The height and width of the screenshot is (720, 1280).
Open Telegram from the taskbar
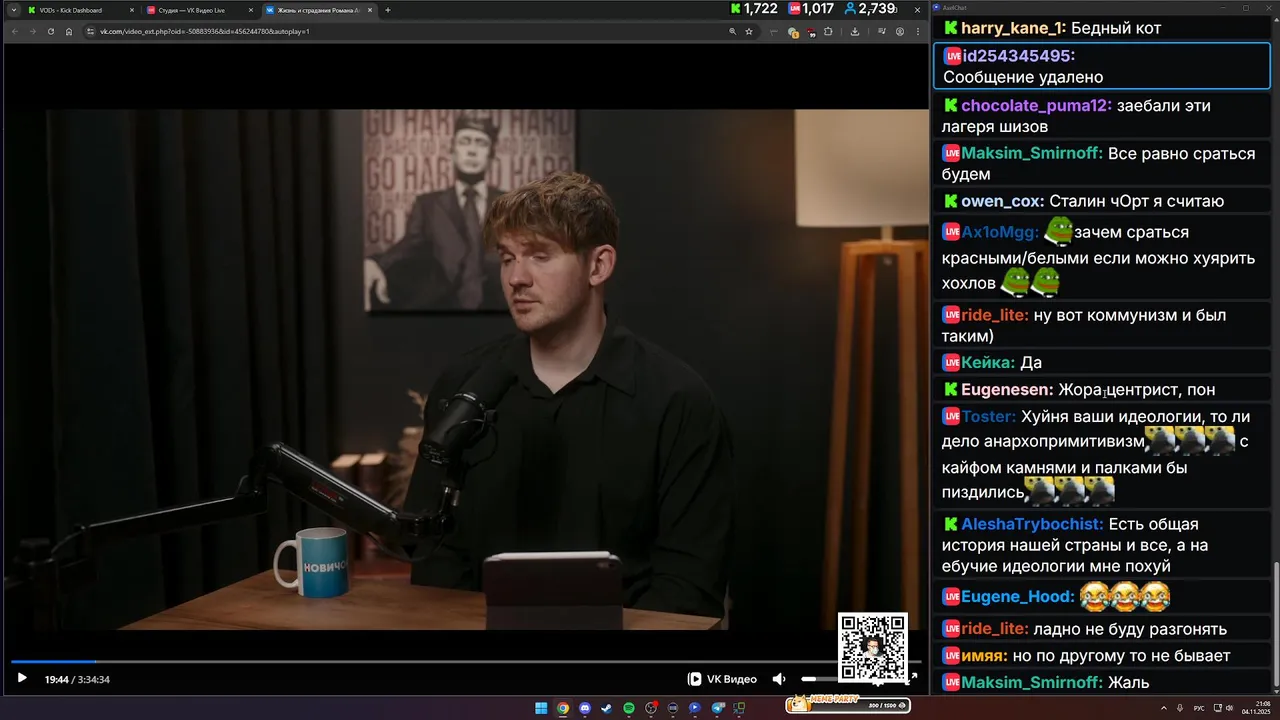717,708
